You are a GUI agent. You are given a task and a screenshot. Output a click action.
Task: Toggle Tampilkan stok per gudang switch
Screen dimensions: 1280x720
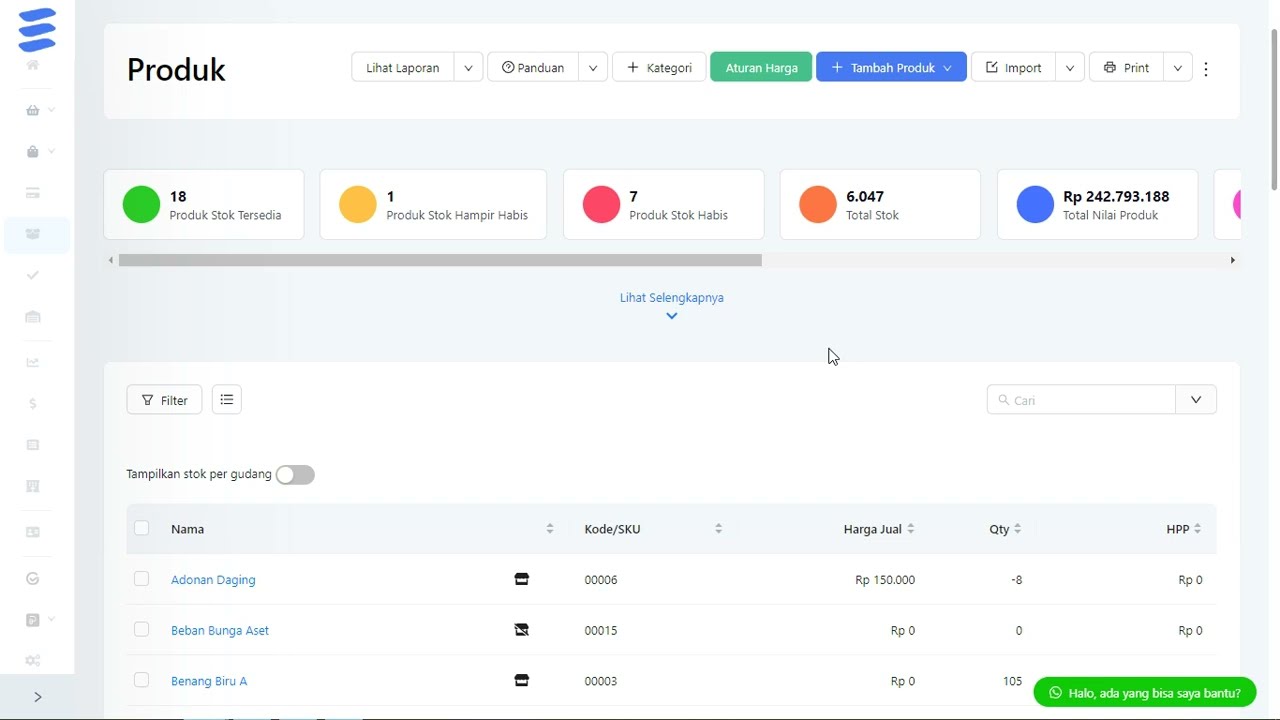click(295, 475)
